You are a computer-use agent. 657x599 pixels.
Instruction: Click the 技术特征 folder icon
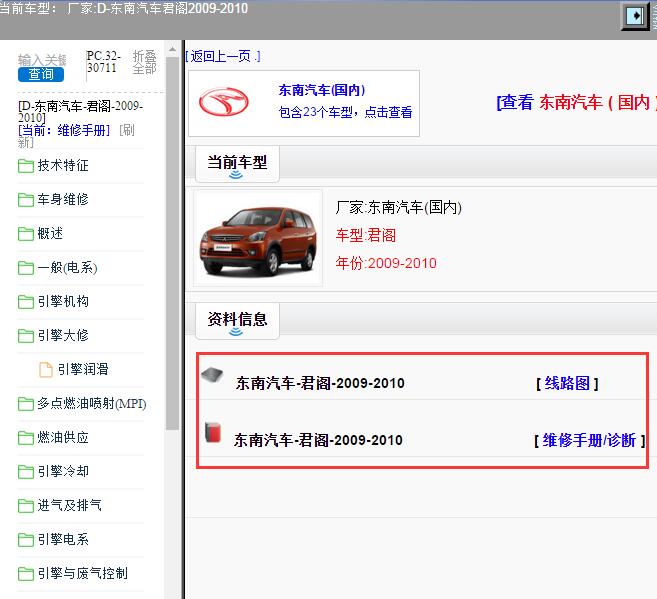(26, 166)
